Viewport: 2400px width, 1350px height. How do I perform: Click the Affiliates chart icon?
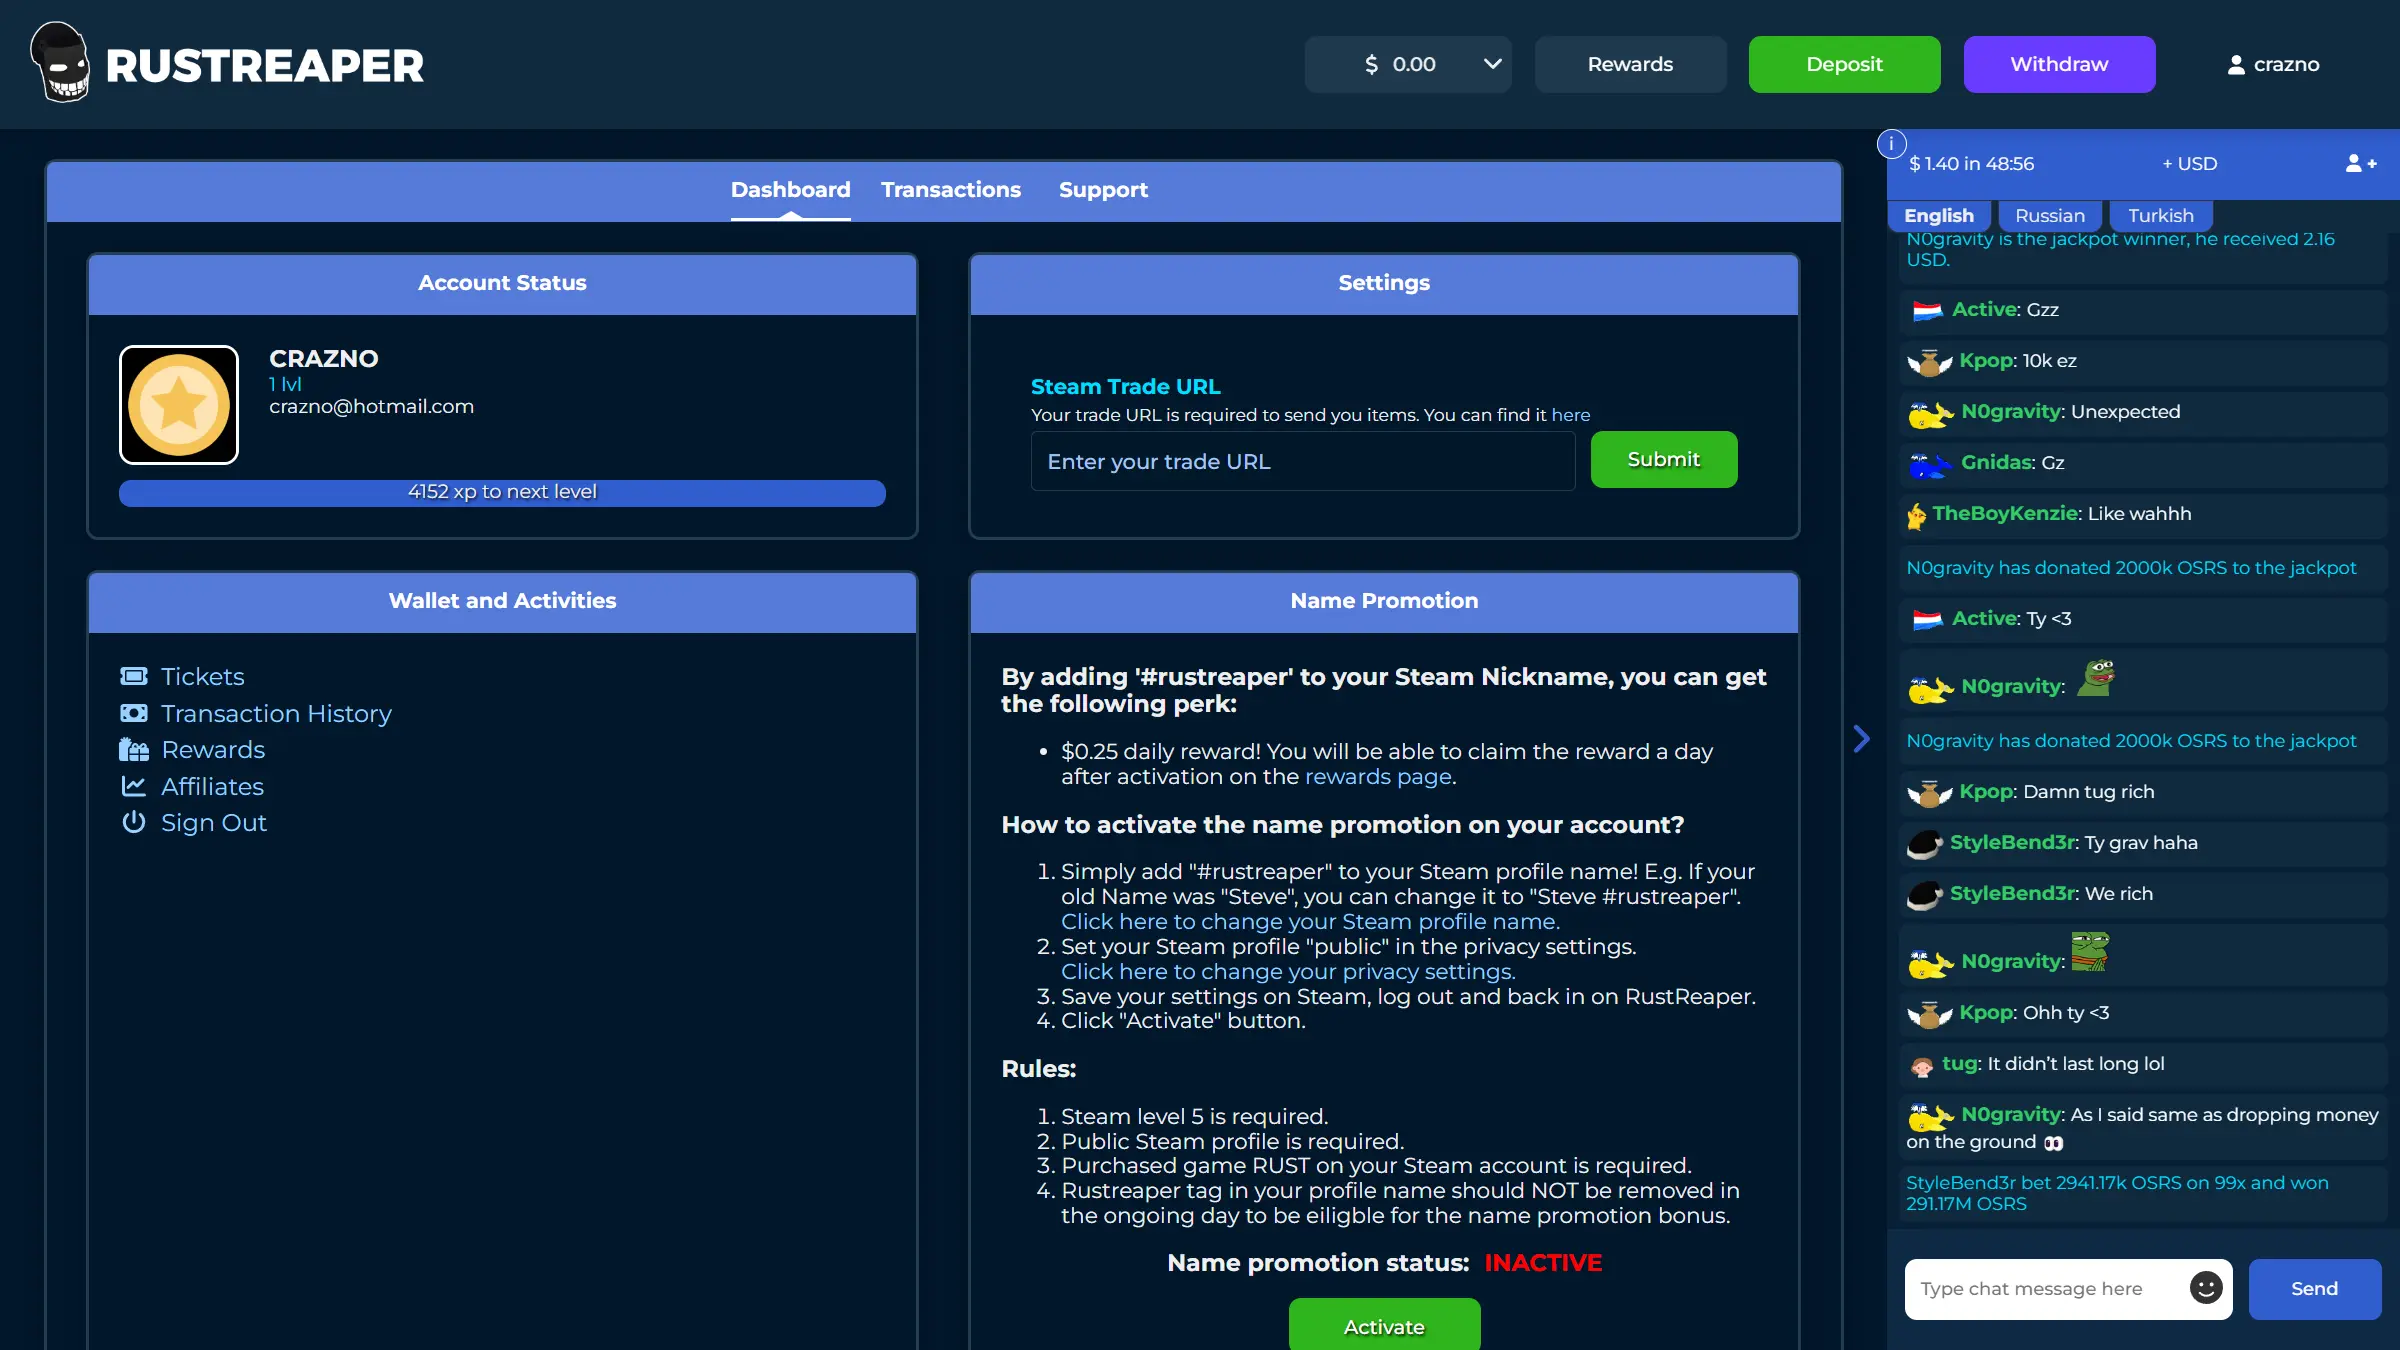(134, 787)
